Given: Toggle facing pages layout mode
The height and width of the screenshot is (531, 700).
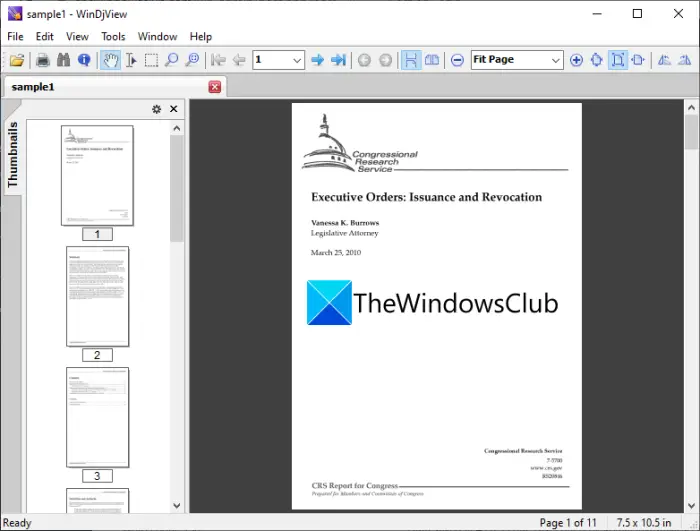Looking at the screenshot, I should pyautogui.click(x=432, y=60).
